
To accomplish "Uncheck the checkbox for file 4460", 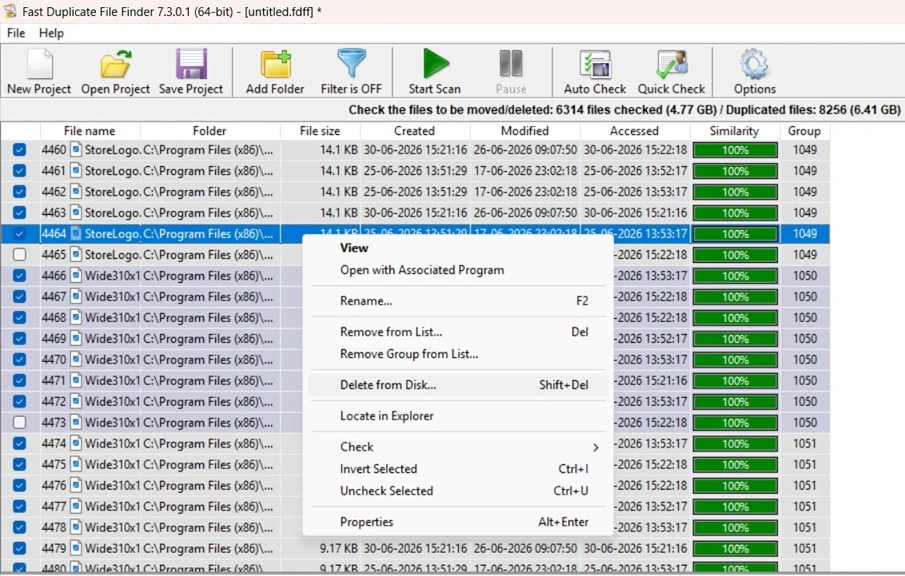I will [20, 150].
